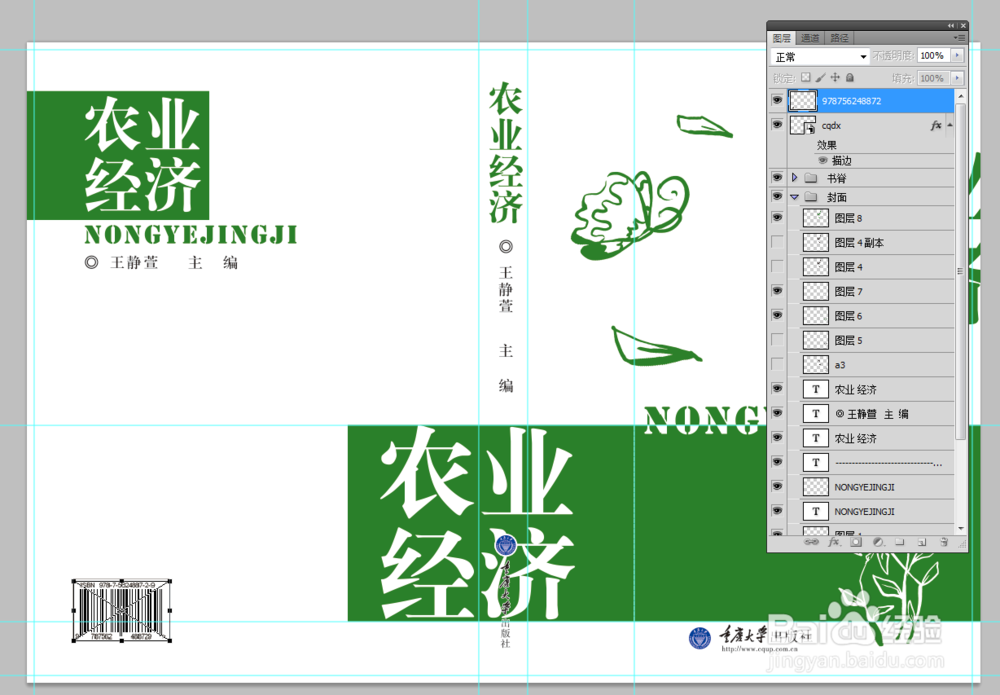This screenshot has width=1000, height=695.
Task: Click the T thumbnail of the dashed-line text layer
Action: [x=816, y=462]
